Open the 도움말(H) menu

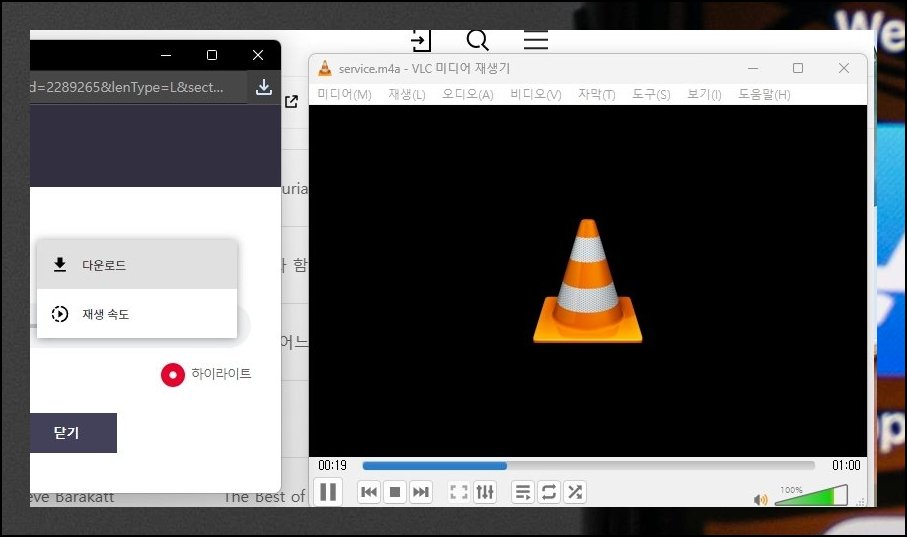click(x=764, y=94)
